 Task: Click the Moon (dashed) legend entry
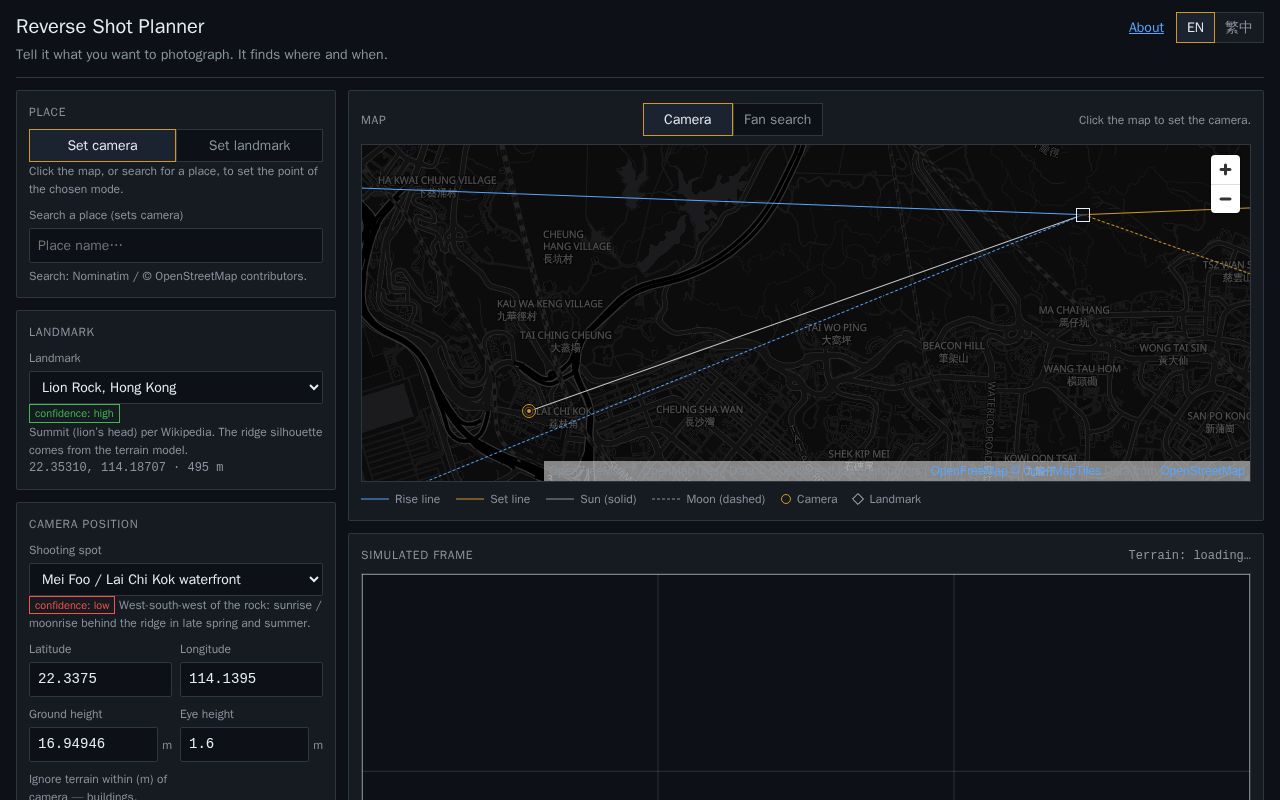tap(708, 499)
